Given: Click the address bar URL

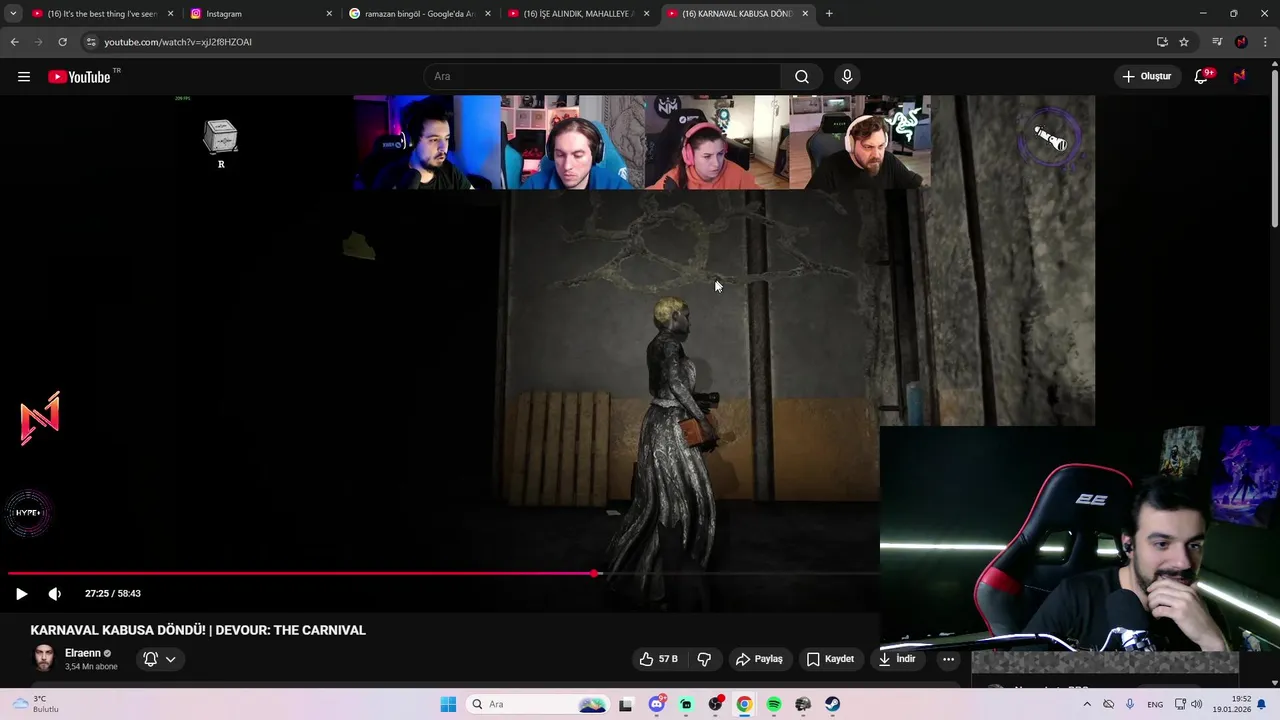Looking at the screenshot, I should [178, 42].
